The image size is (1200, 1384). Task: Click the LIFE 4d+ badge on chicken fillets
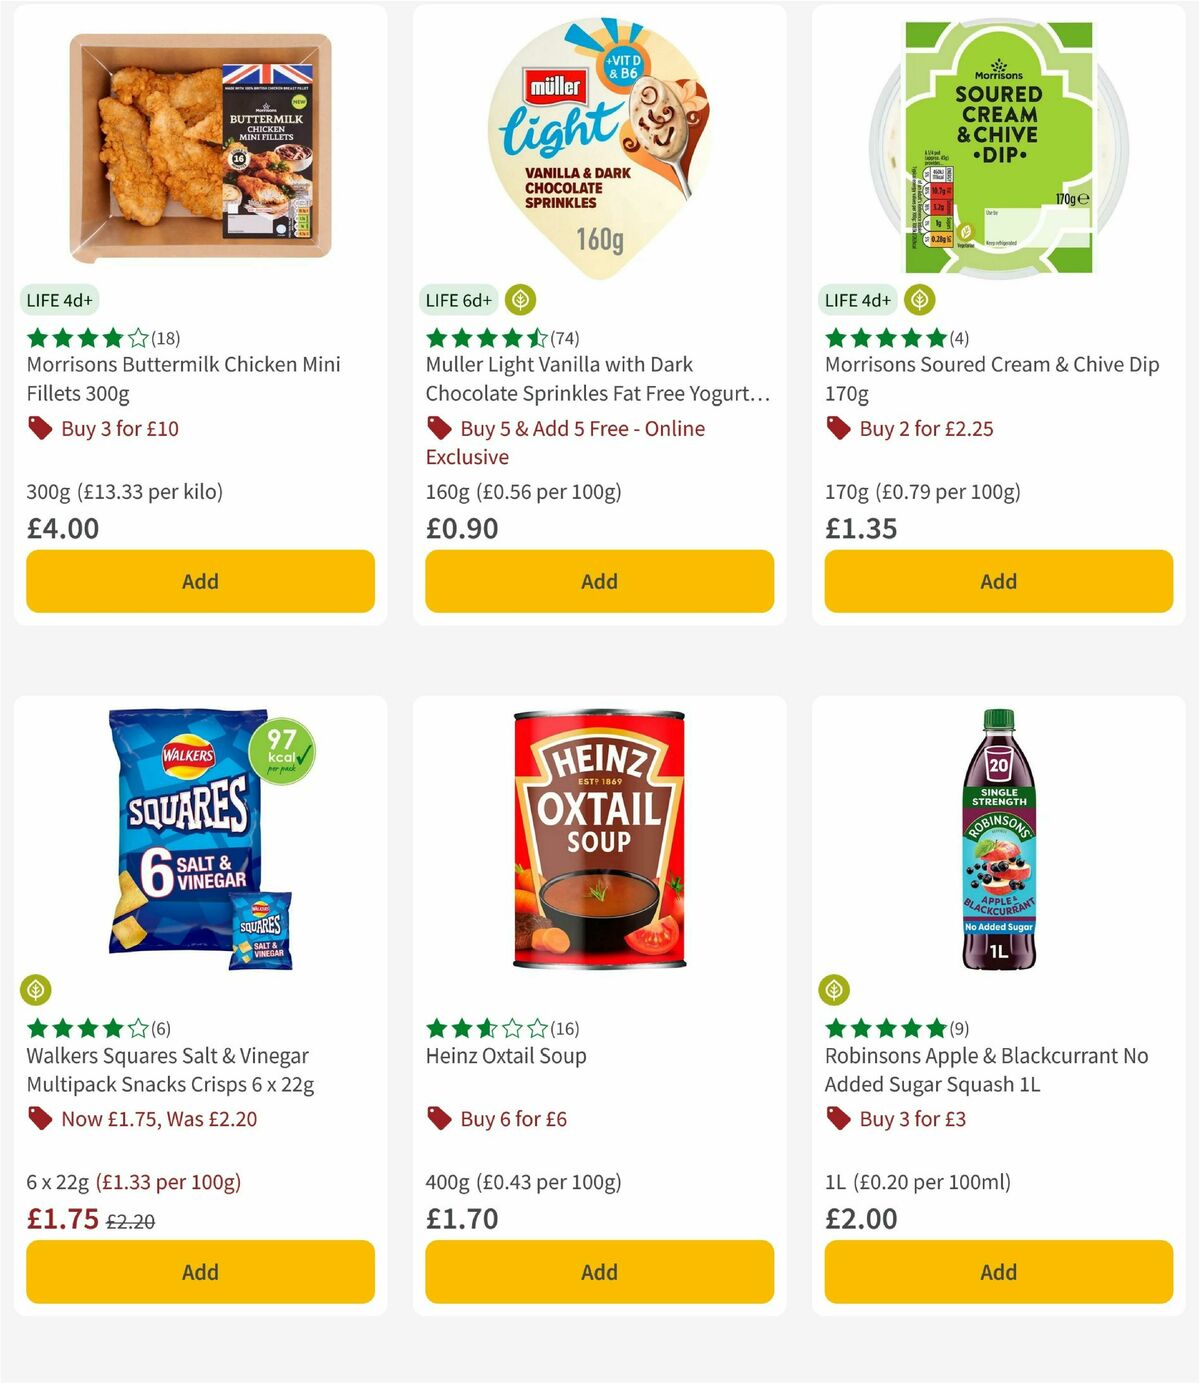pos(60,299)
